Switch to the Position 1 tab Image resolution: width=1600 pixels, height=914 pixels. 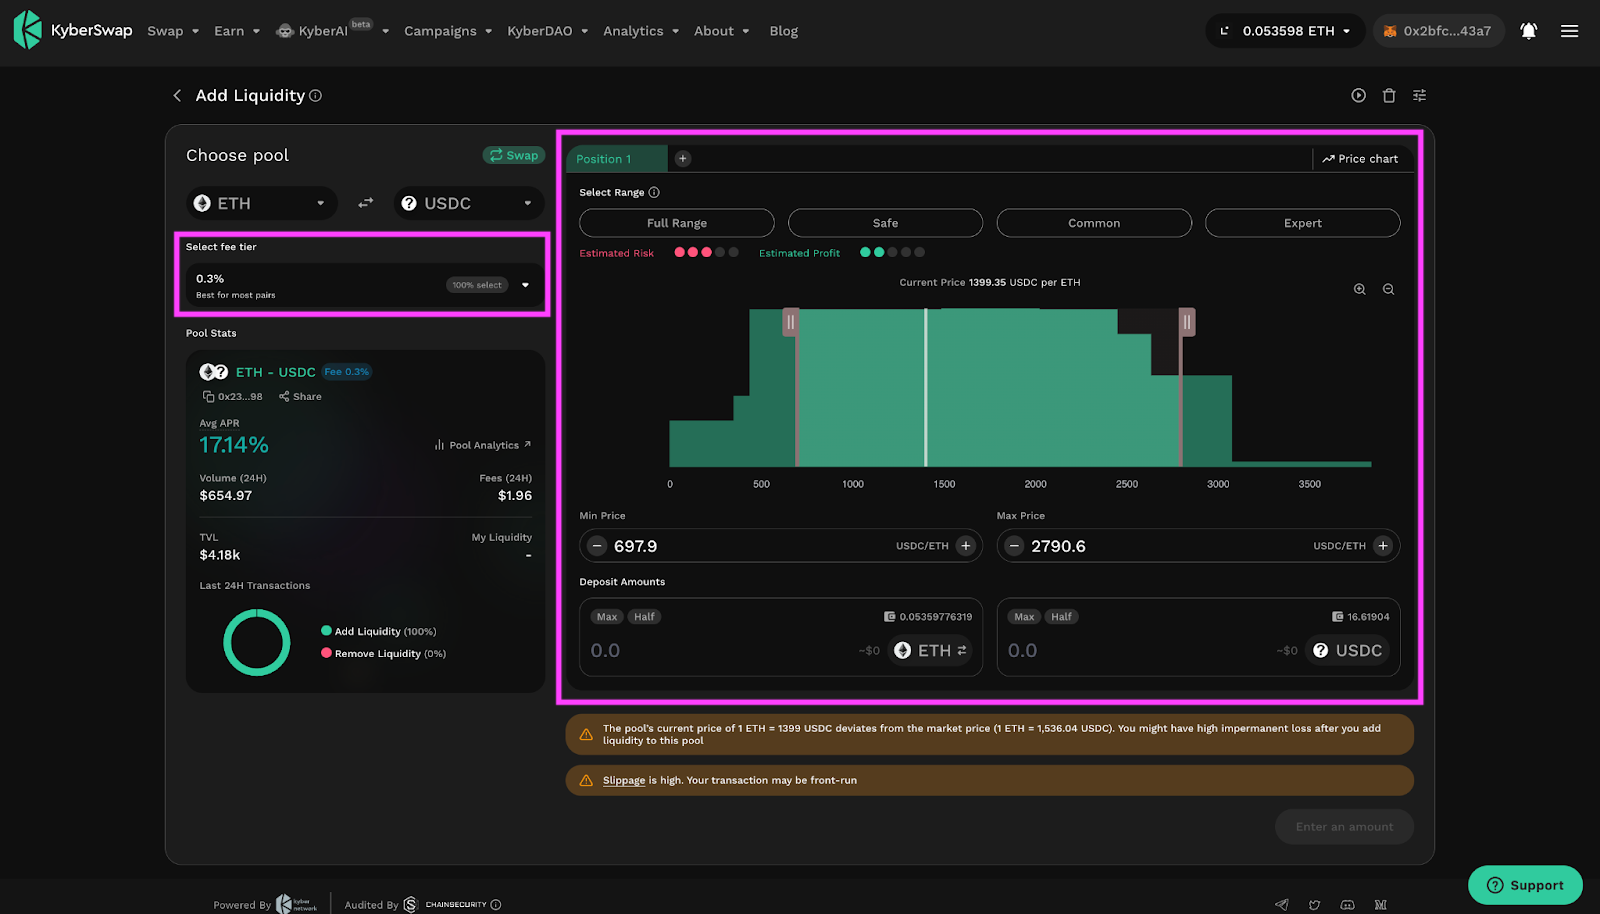(x=616, y=159)
